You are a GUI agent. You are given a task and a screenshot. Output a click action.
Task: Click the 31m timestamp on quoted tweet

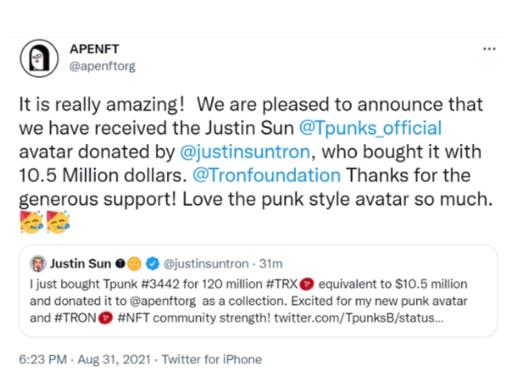(271, 264)
